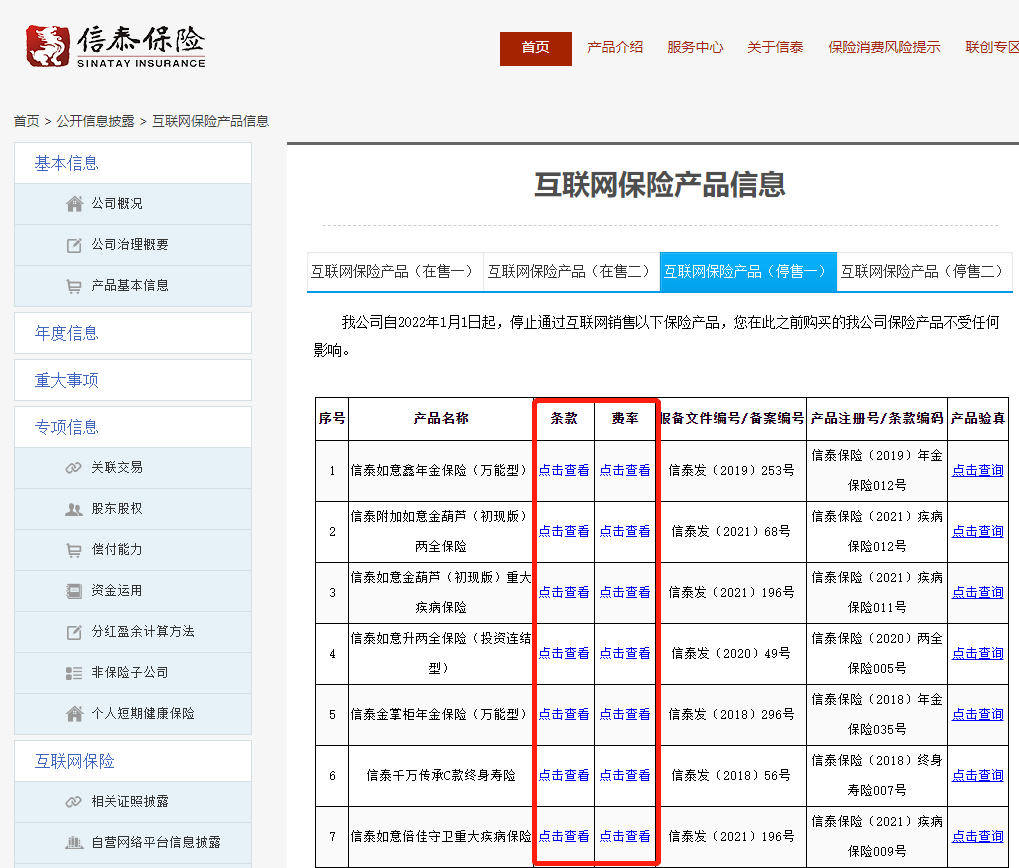Click the link icon beside 关联交易
1019x868 pixels.
pyautogui.click(x=74, y=468)
